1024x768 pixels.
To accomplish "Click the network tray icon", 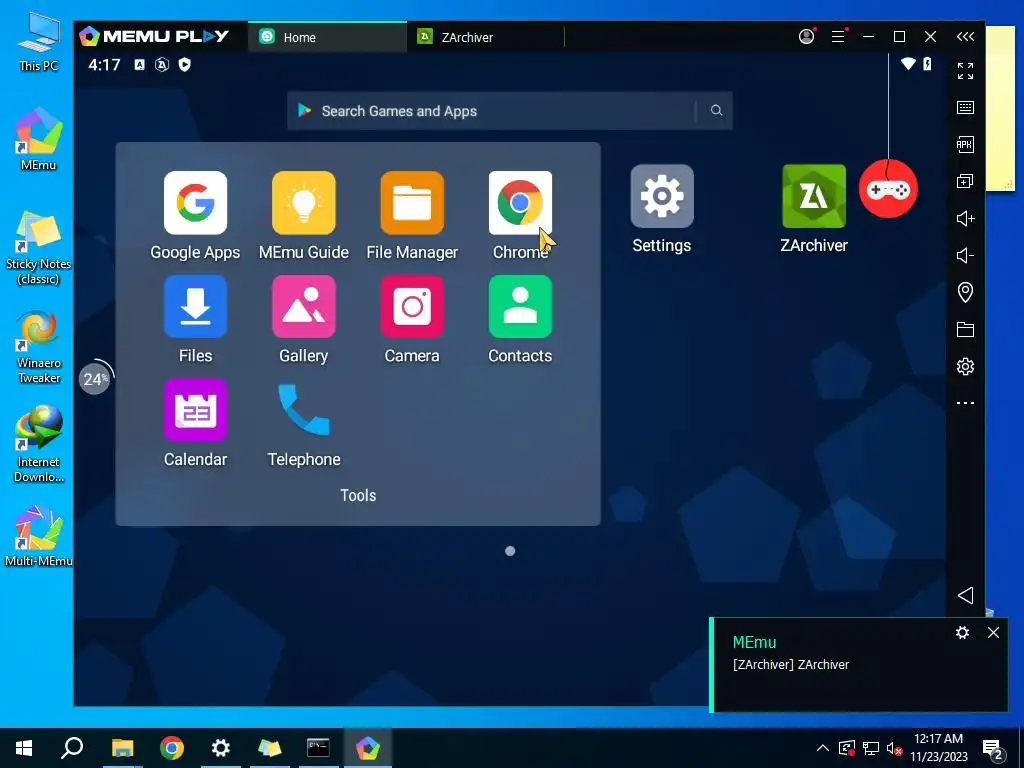I will coord(871,748).
